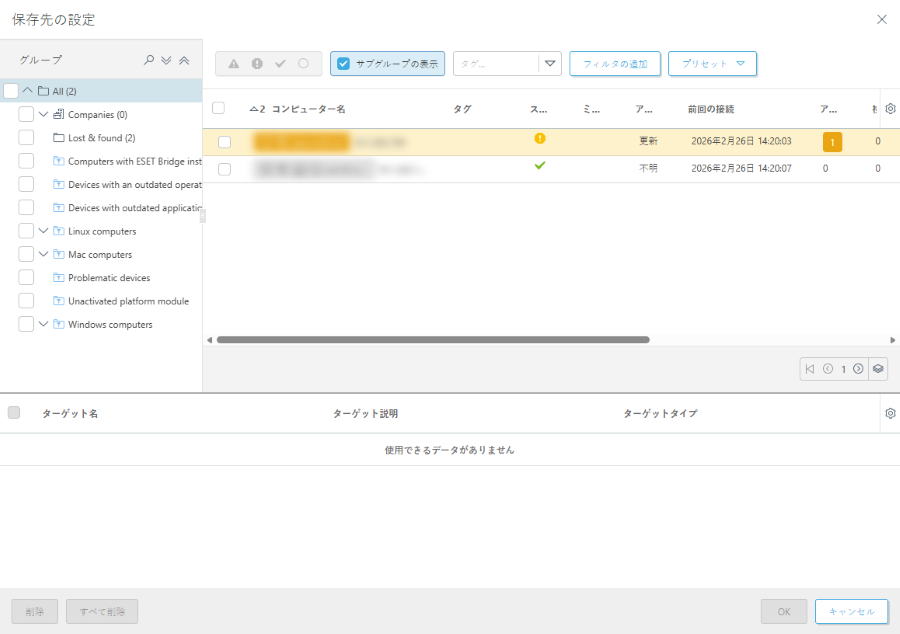Expand the Mac computers tree node
The image size is (900, 634).
[x=44, y=254]
